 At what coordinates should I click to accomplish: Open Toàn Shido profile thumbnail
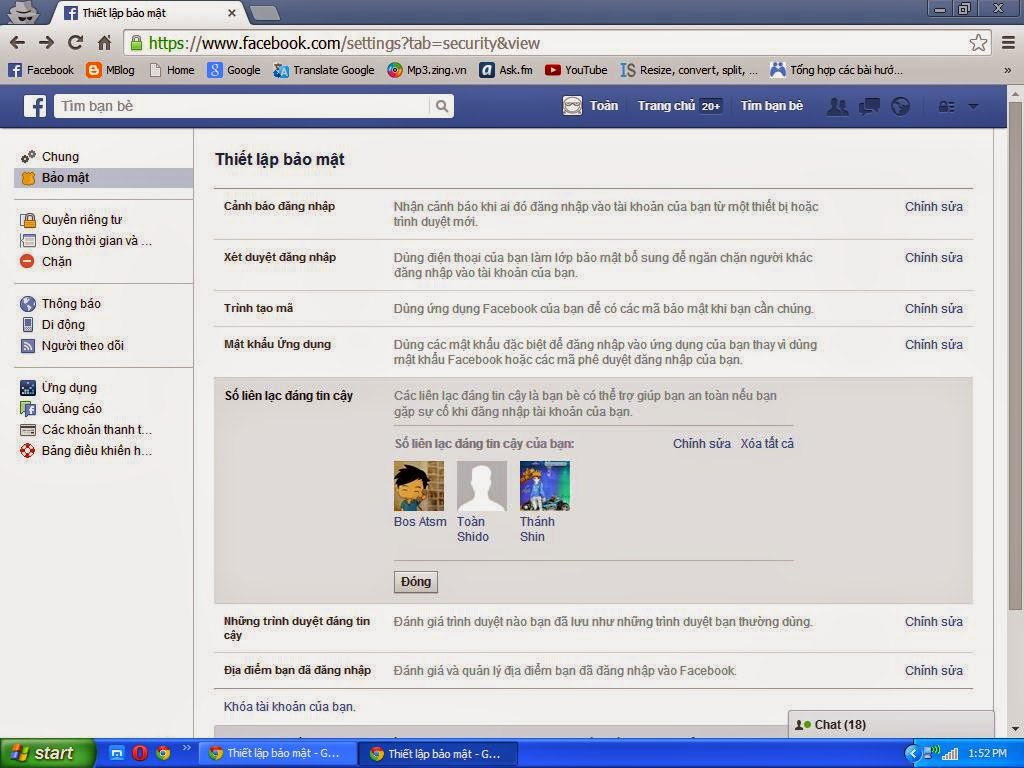click(x=481, y=486)
